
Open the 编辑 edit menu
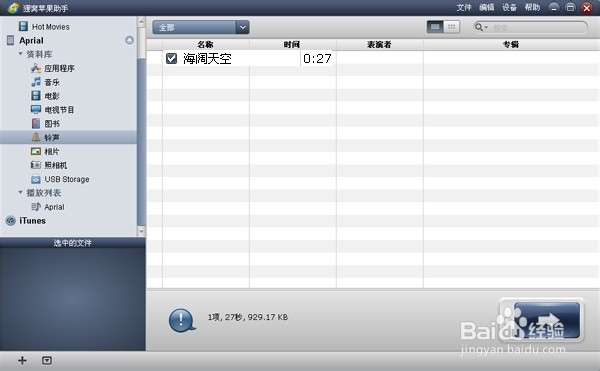pos(487,7)
